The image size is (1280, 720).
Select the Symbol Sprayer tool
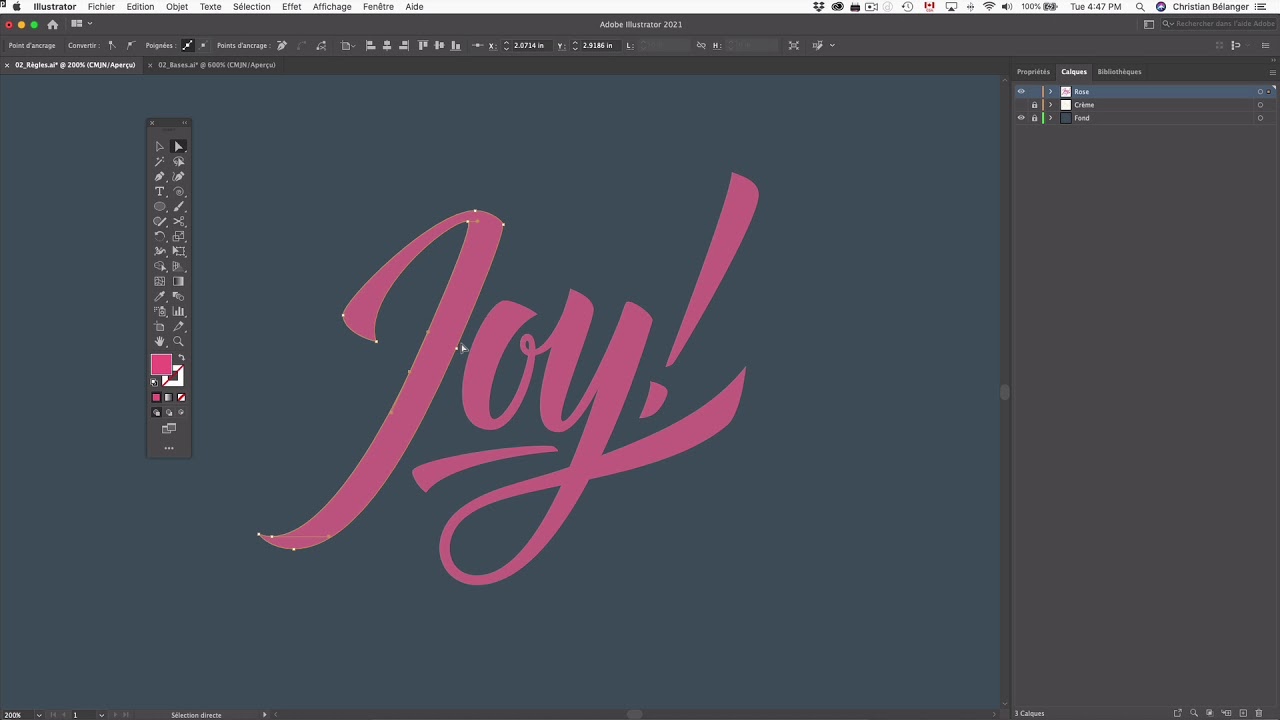pyautogui.click(x=159, y=311)
